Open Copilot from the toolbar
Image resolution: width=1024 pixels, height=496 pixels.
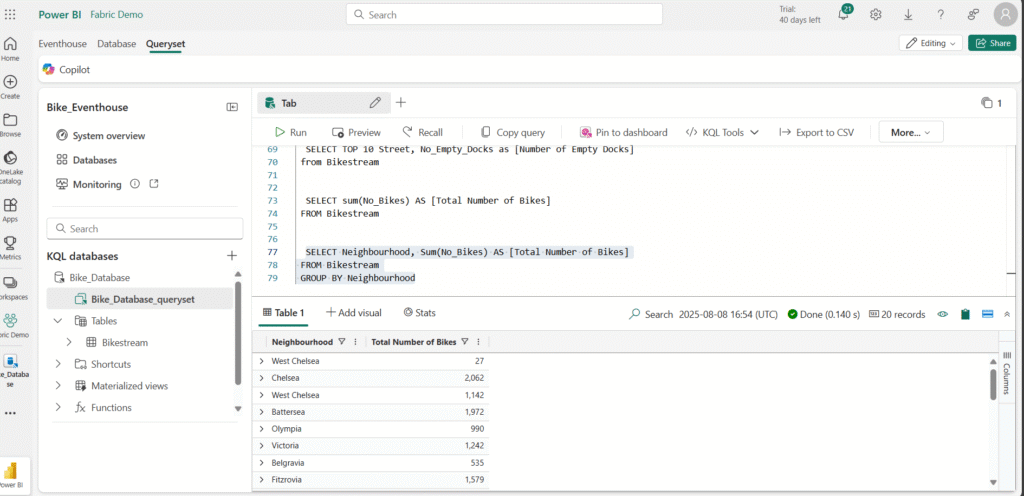coord(67,69)
